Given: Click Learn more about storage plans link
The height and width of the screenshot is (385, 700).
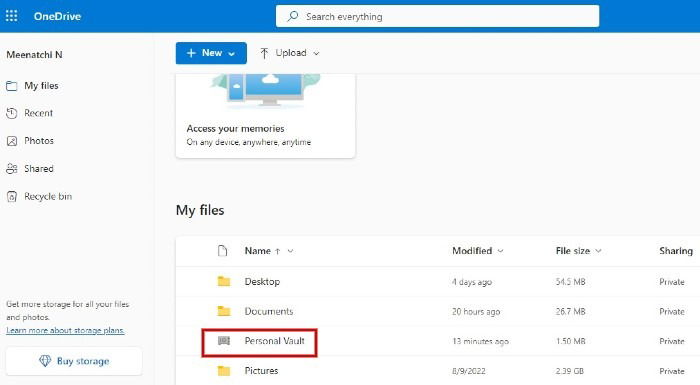Looking at the screenshot, I should [65, 331].
